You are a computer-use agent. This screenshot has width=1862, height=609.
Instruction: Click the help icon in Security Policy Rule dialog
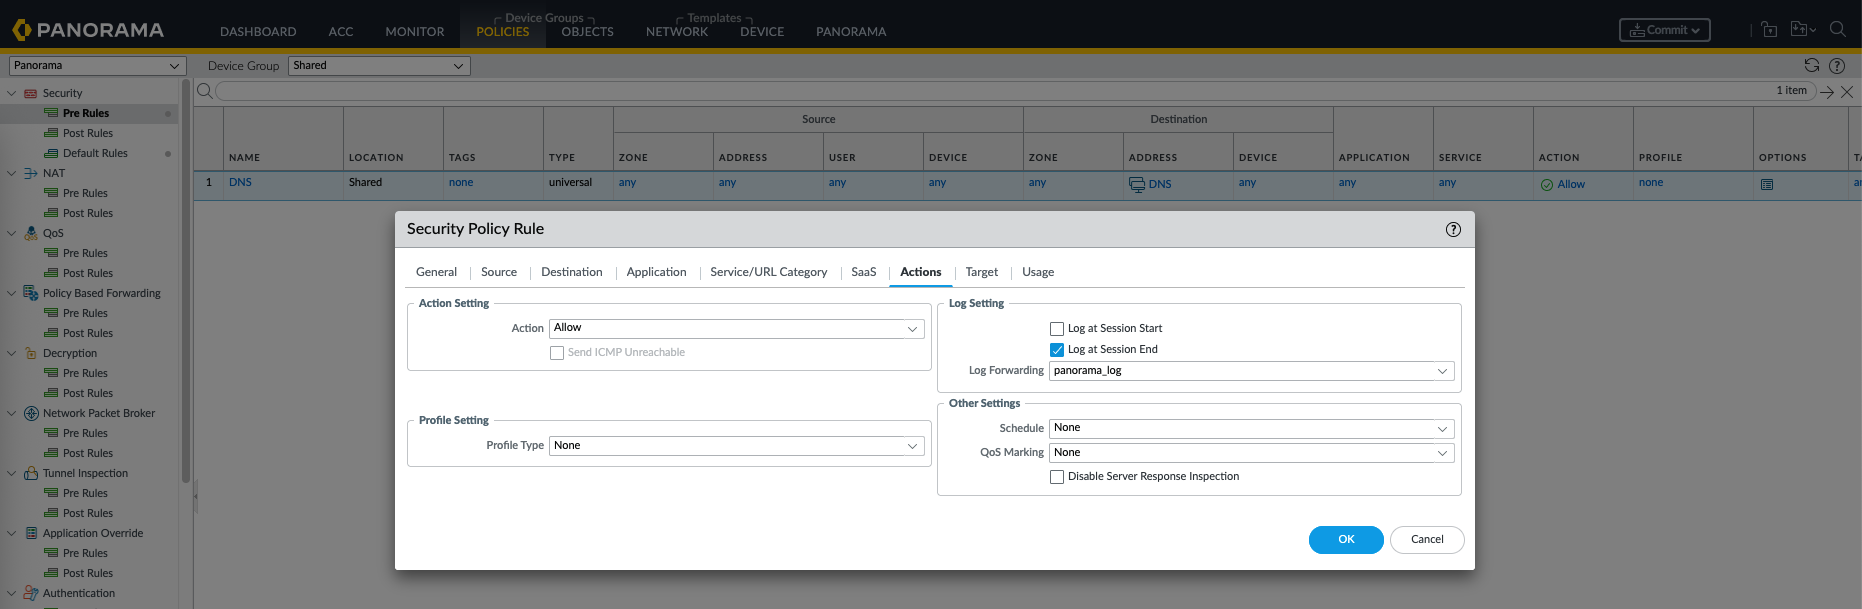coord(1453,230)
